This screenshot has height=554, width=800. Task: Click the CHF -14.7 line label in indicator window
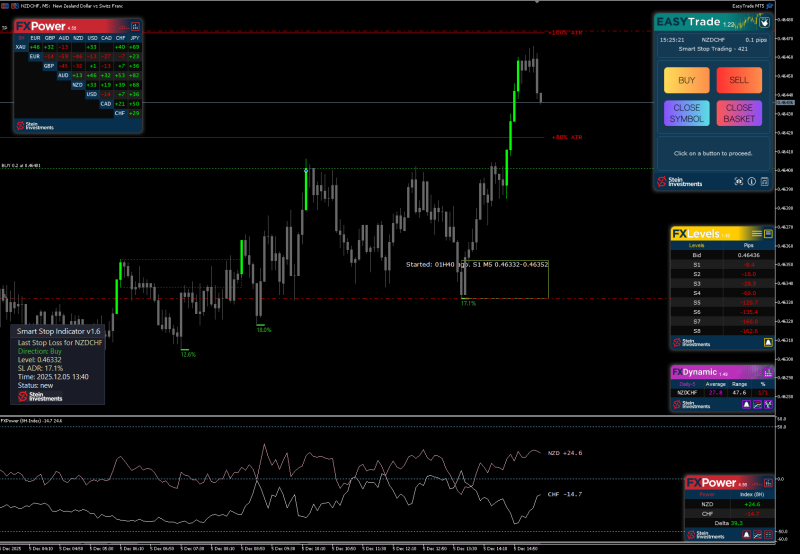coord(565,494)
